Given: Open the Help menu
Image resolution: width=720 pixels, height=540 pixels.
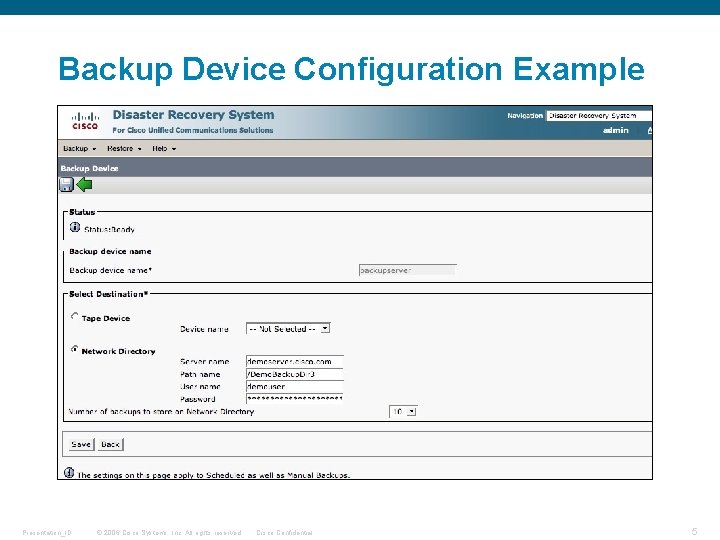Looking at the screenshot, I should pos(164,148).
